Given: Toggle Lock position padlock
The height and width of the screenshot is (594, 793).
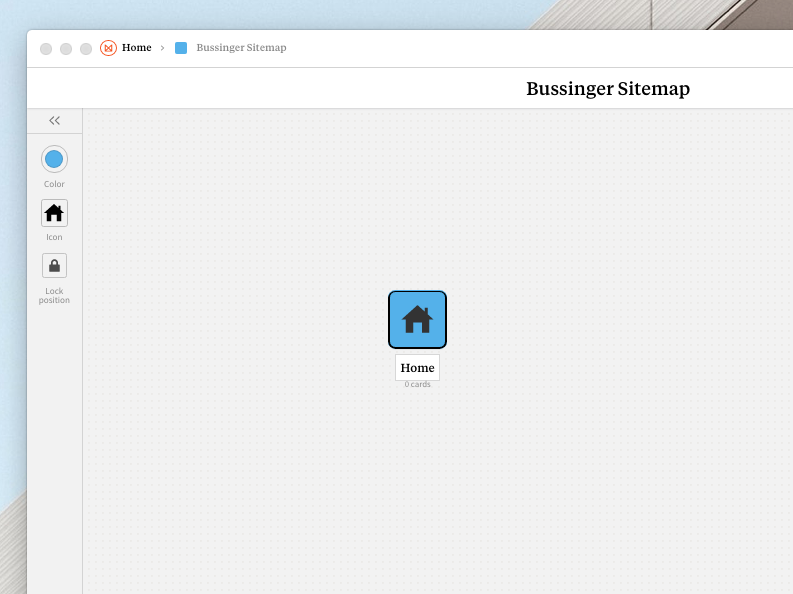Looking at the screenshot, I should 54,266.
